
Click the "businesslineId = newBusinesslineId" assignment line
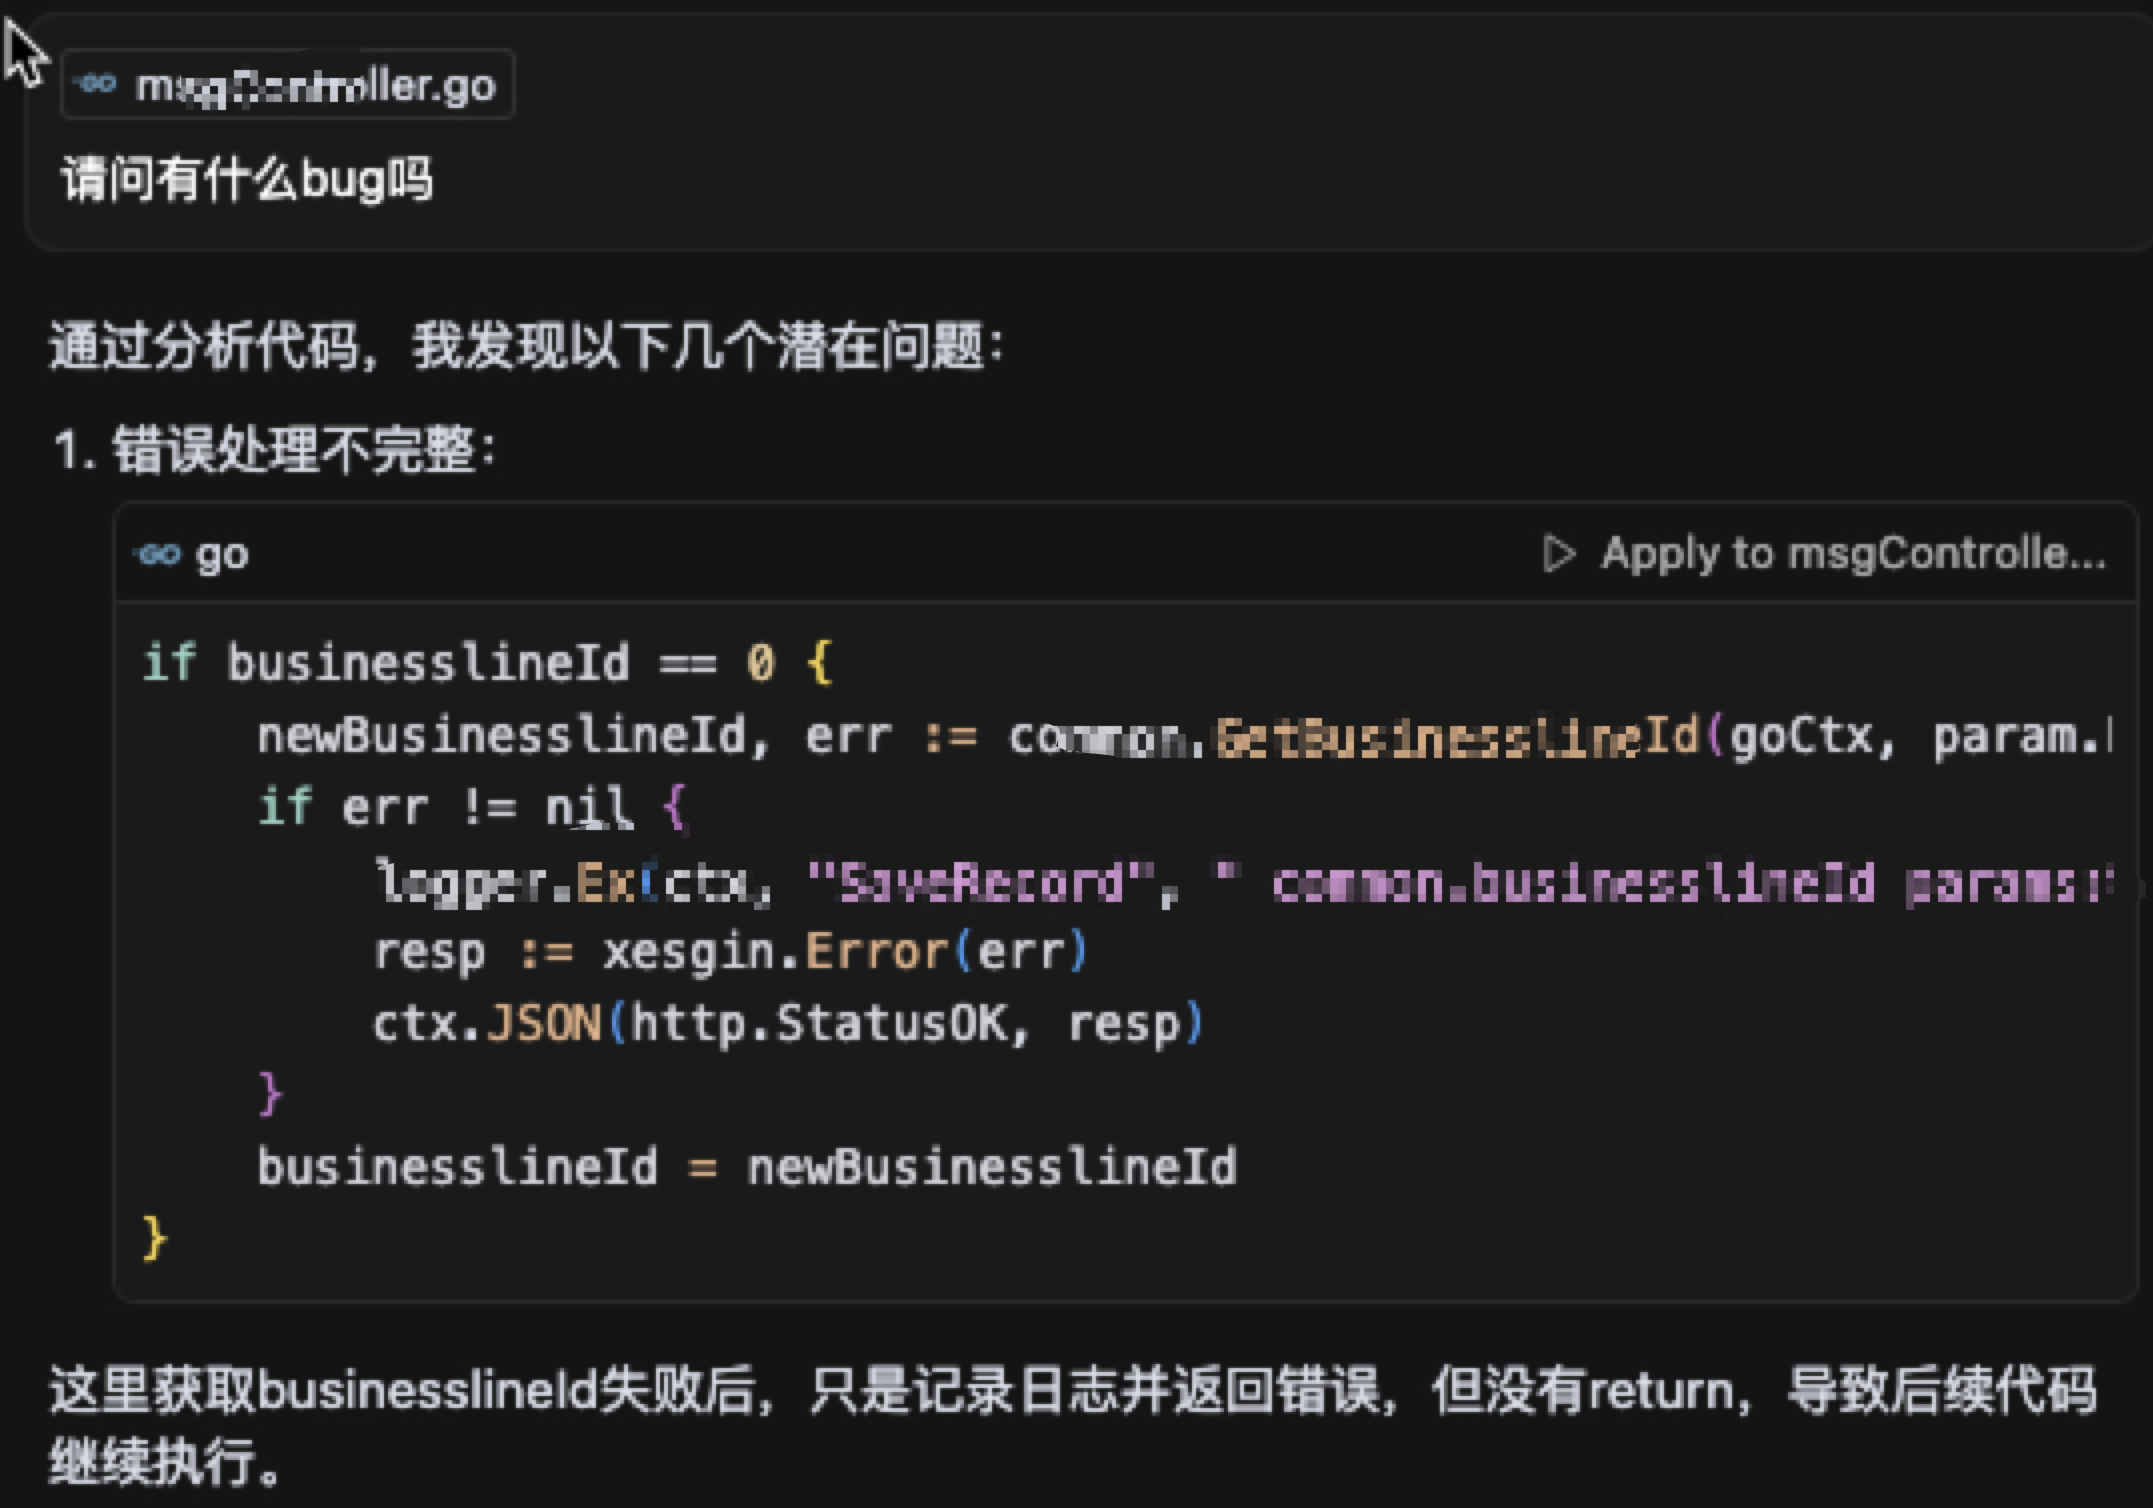tap(746, 1167)
